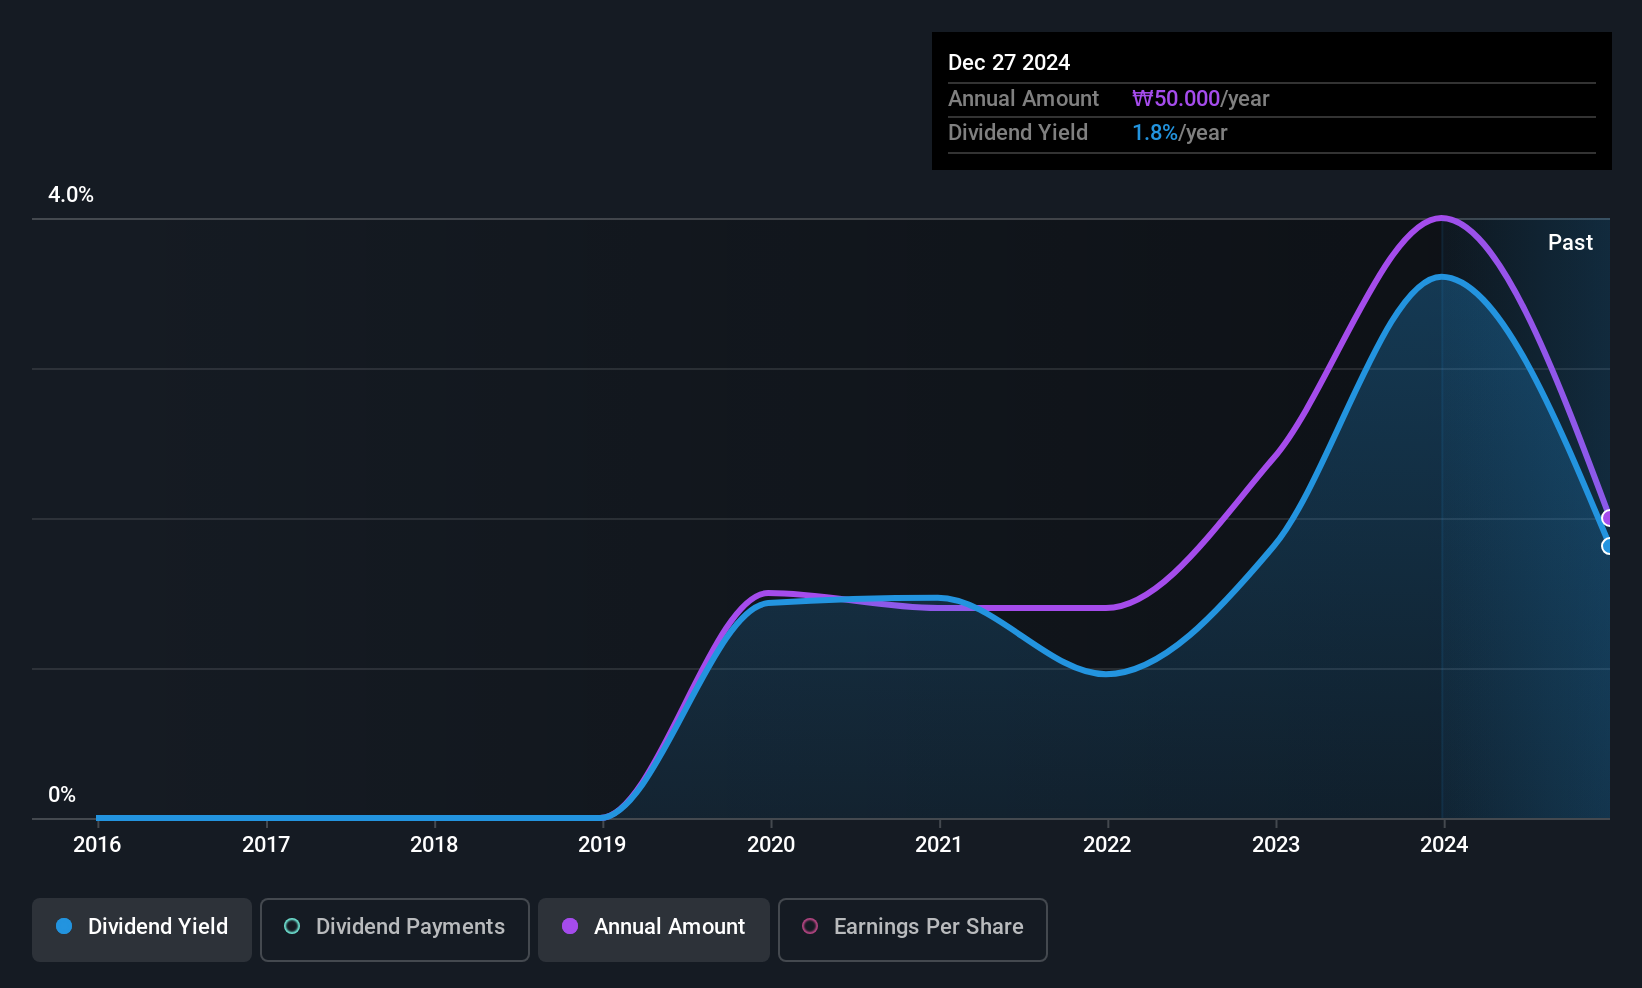Click the 4.0% y-axis label
The height and width of the screenshot is (988, 1642).
point(71,195)
